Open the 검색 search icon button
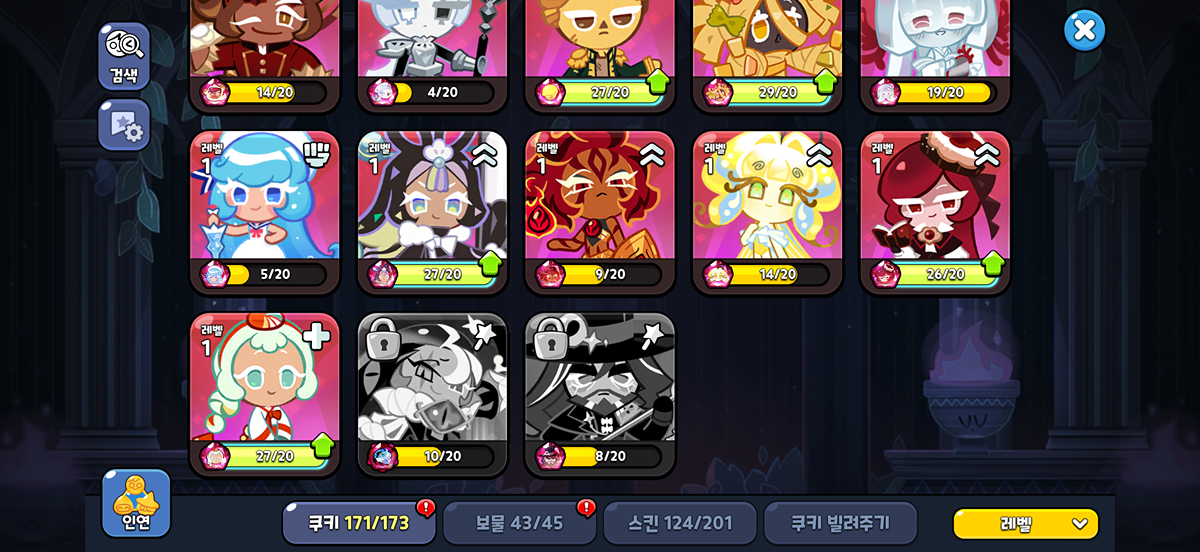 click(124, 55)
